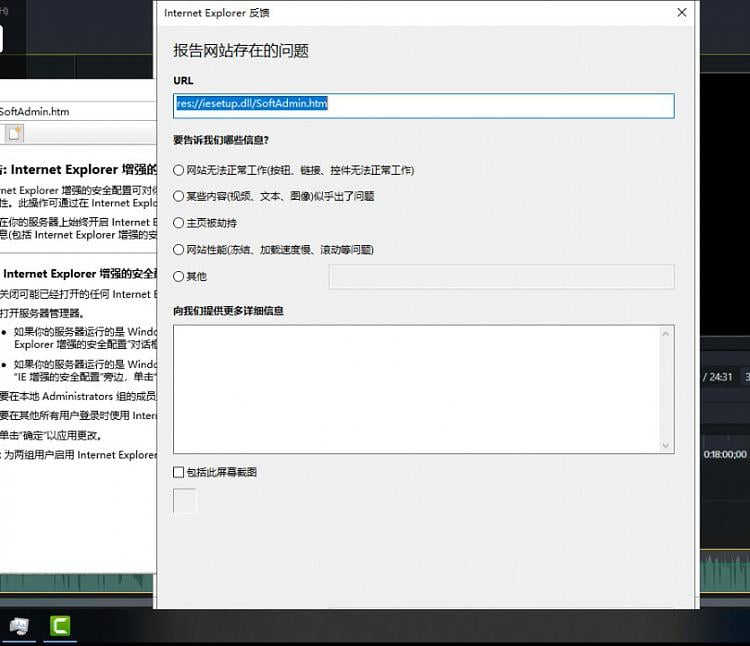Click the '报告网站存在的问题' heading
Image resolution: width=750 pixels, height=646 pixels.
click(241, 51)
